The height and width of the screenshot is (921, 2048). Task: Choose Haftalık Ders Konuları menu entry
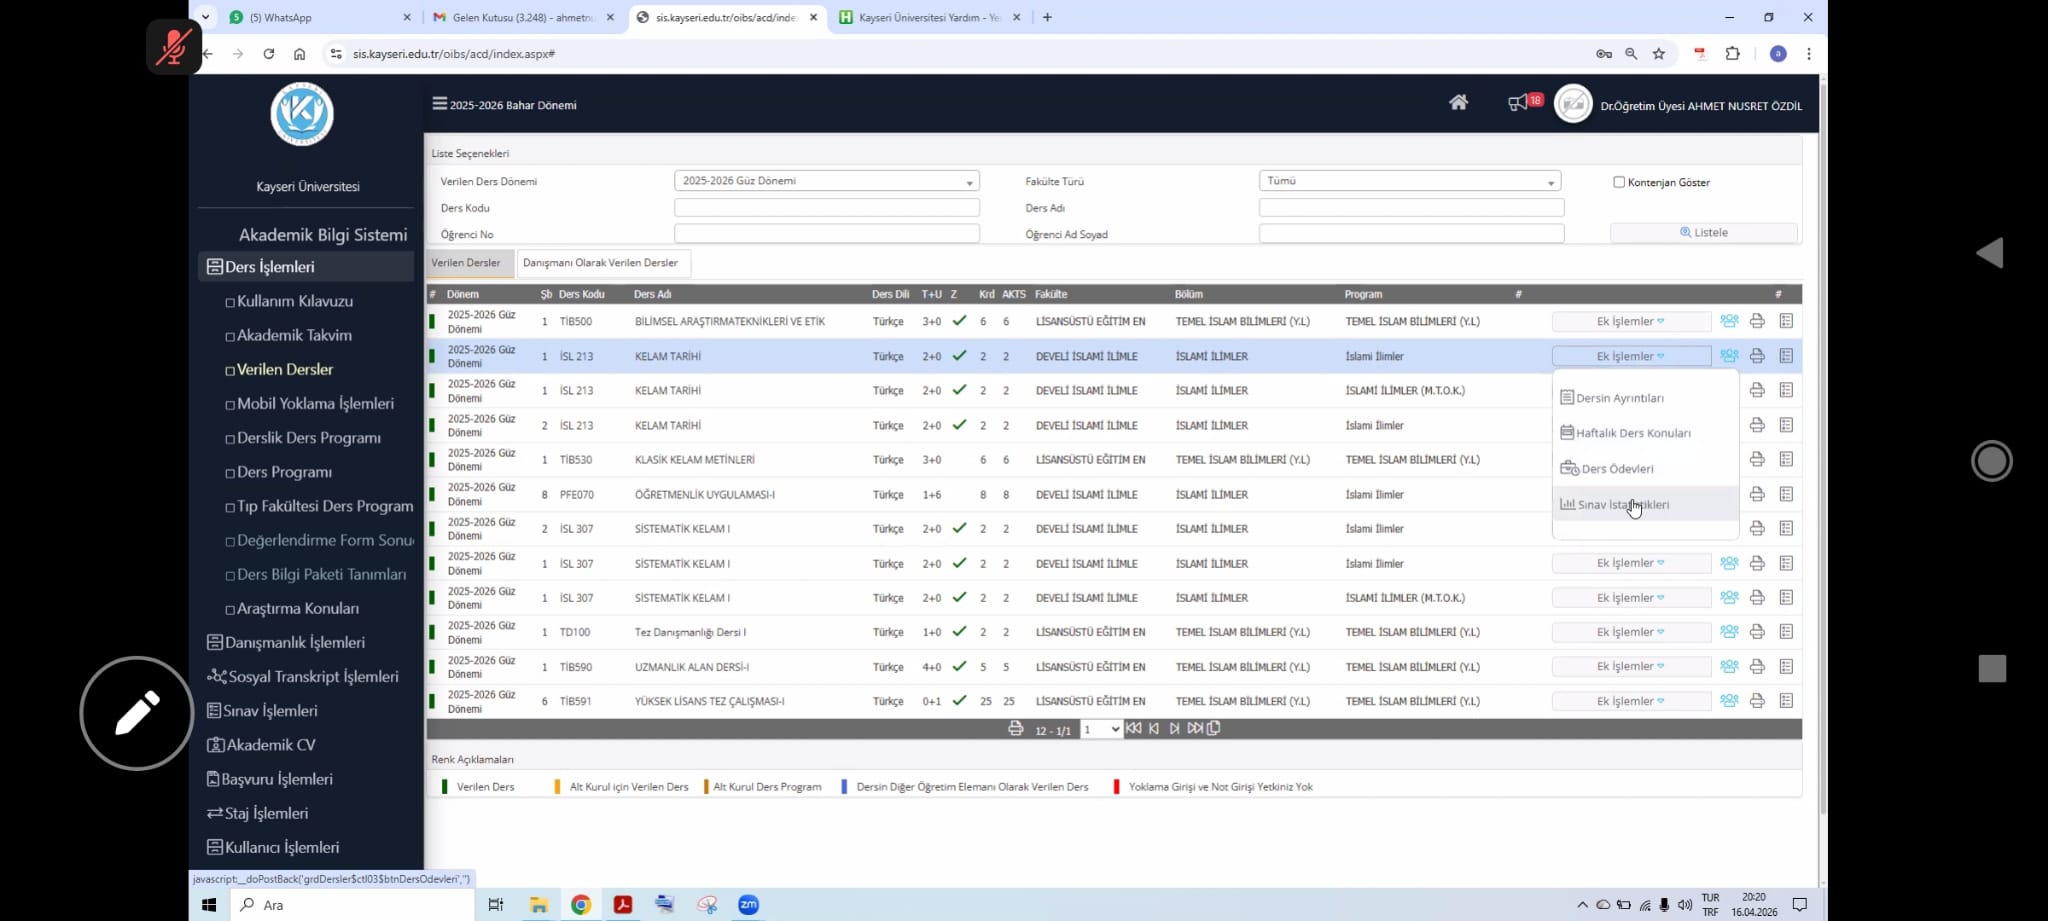click(1632, 433)
